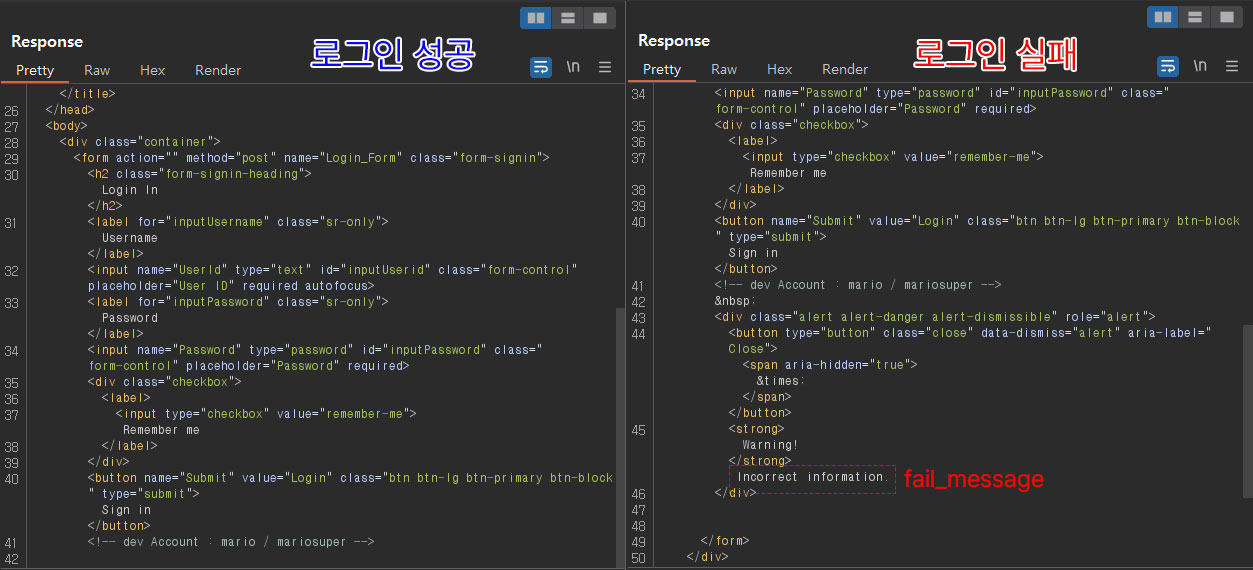The image size is (1253, 570).
Task: Click the "&times;" text in right panel
Action: 780,381
